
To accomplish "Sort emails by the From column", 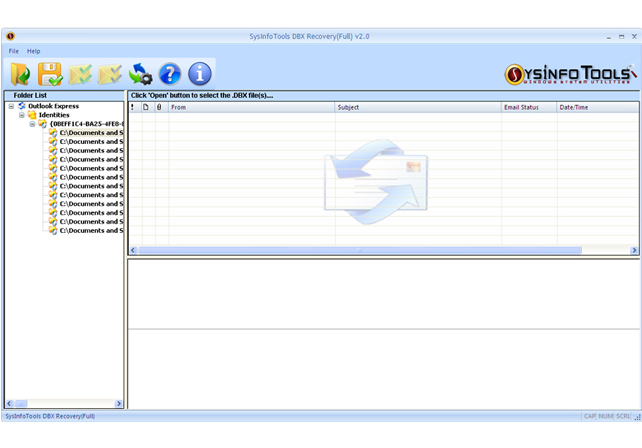I will tap(250, 107).
